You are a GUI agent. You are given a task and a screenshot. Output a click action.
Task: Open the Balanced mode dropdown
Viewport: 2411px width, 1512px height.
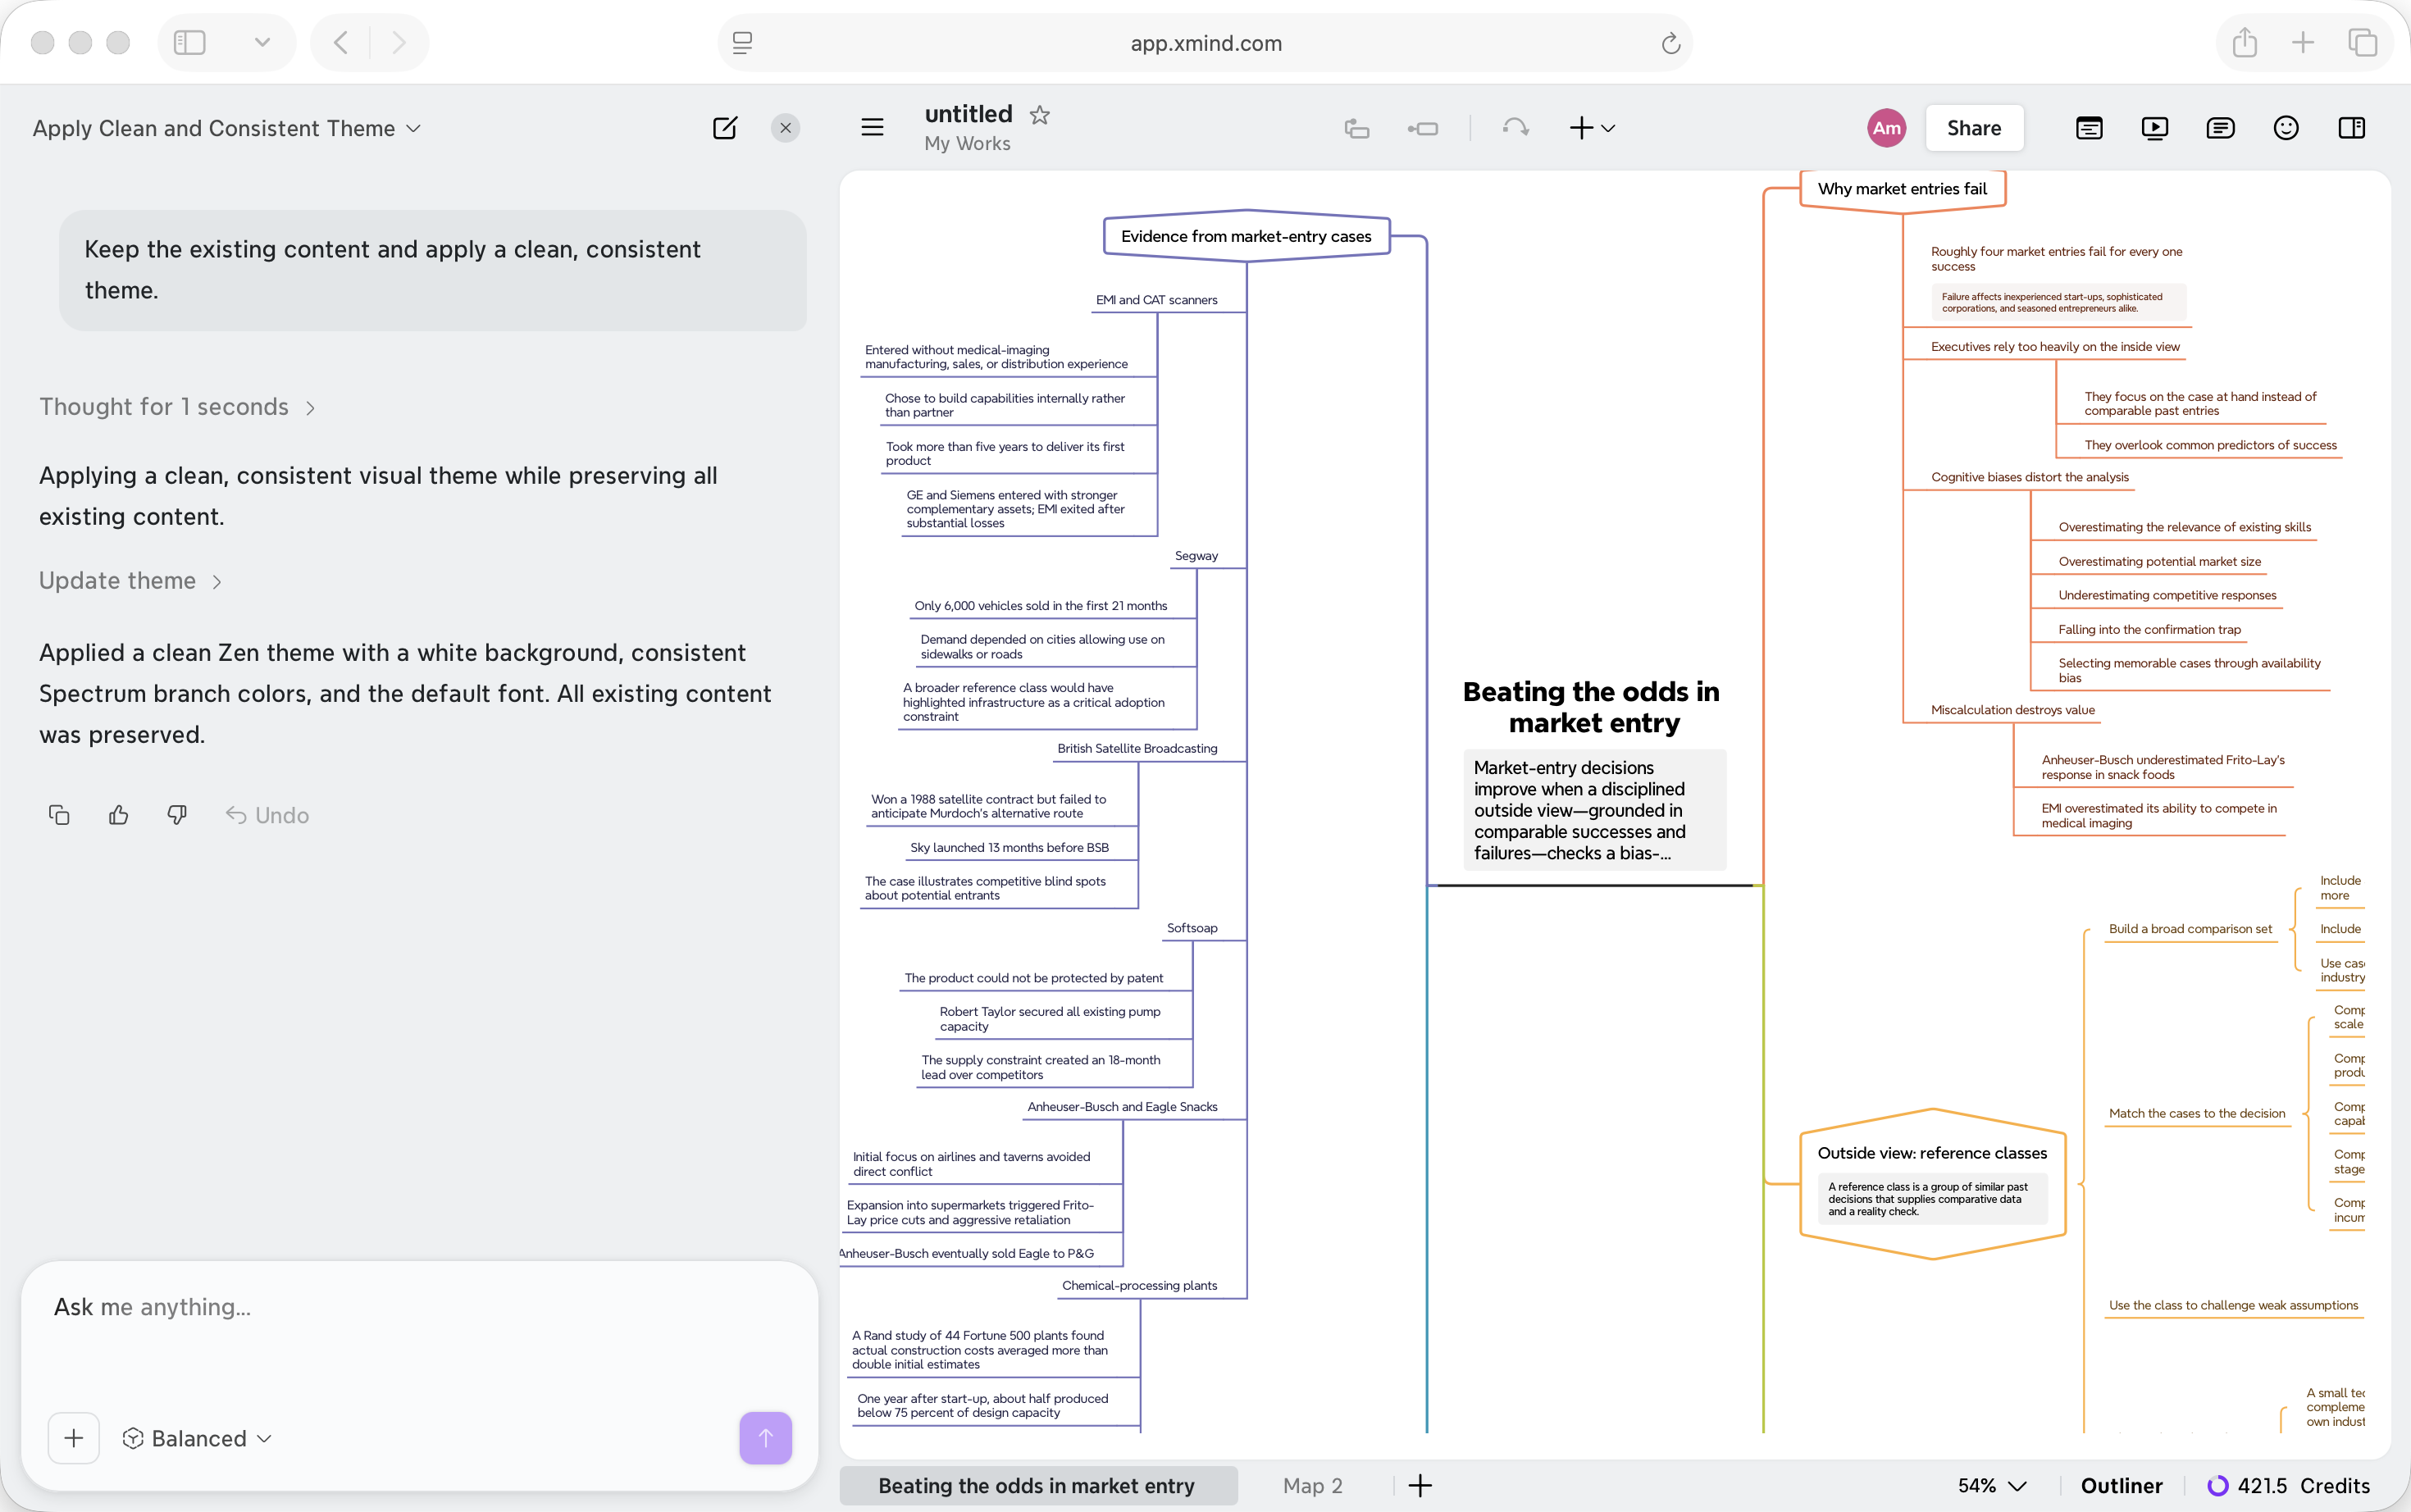198,1438
